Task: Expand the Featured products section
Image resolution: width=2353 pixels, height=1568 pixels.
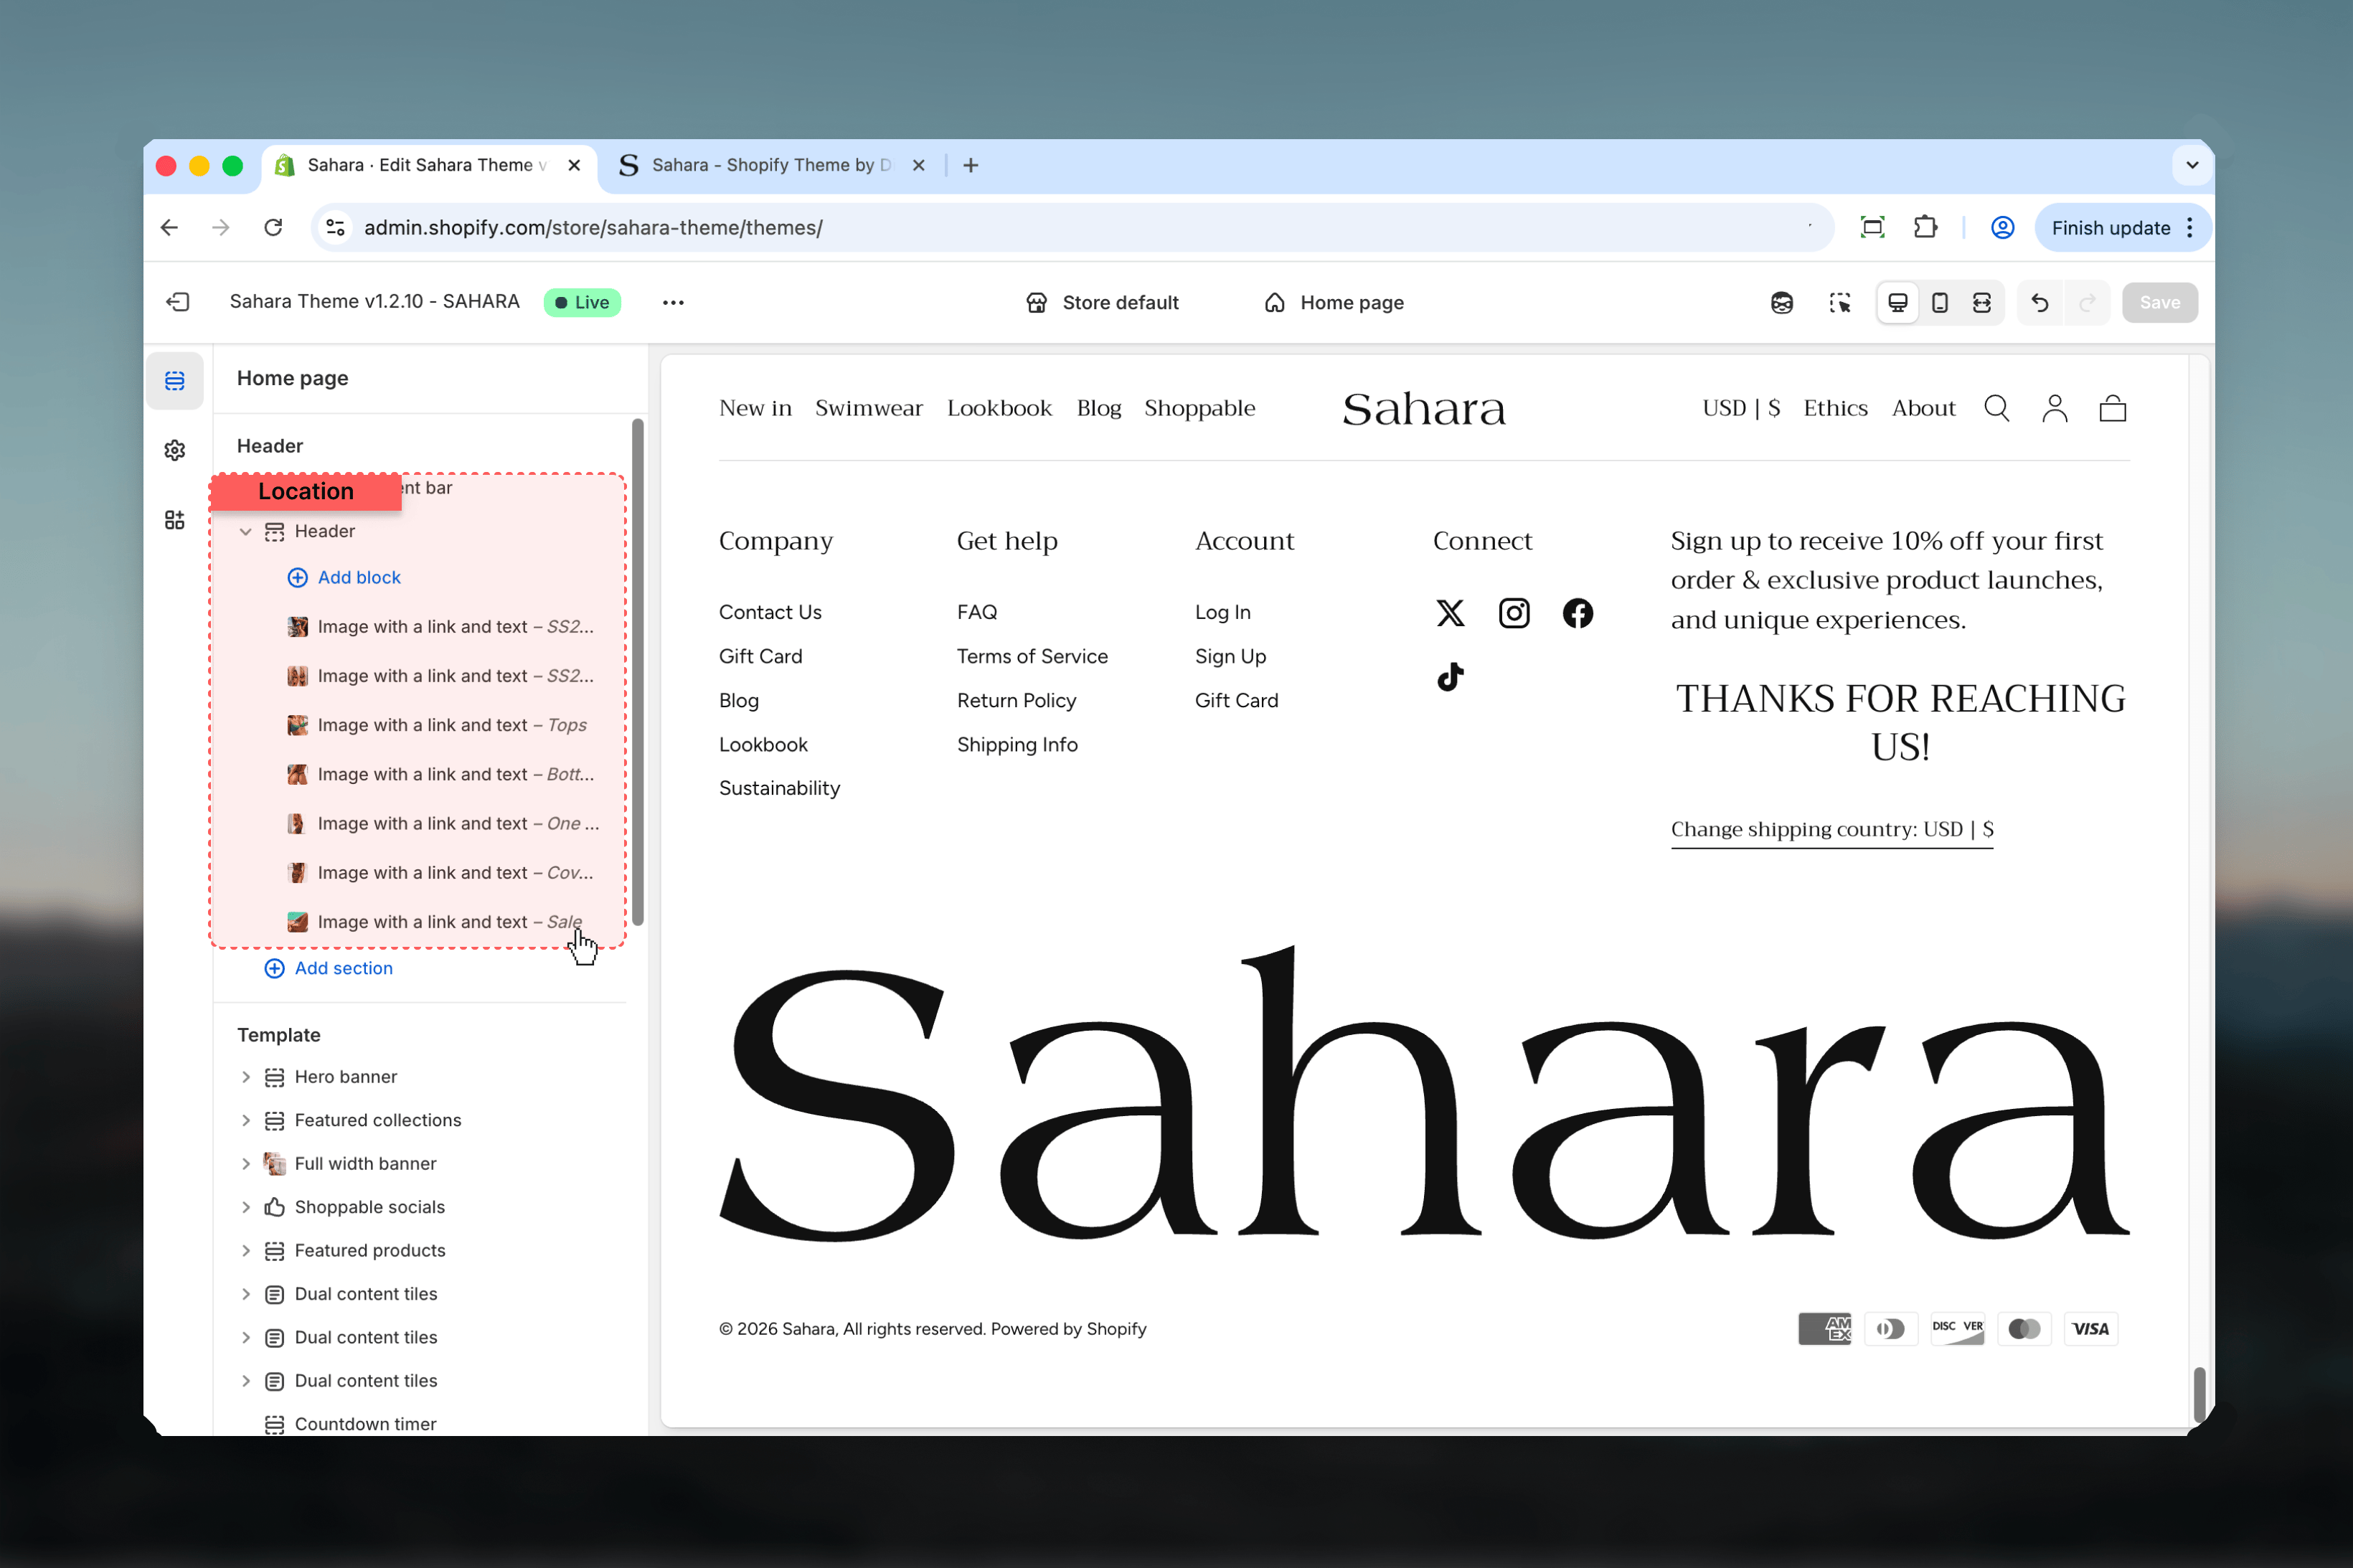Action: pos(246,1250)
